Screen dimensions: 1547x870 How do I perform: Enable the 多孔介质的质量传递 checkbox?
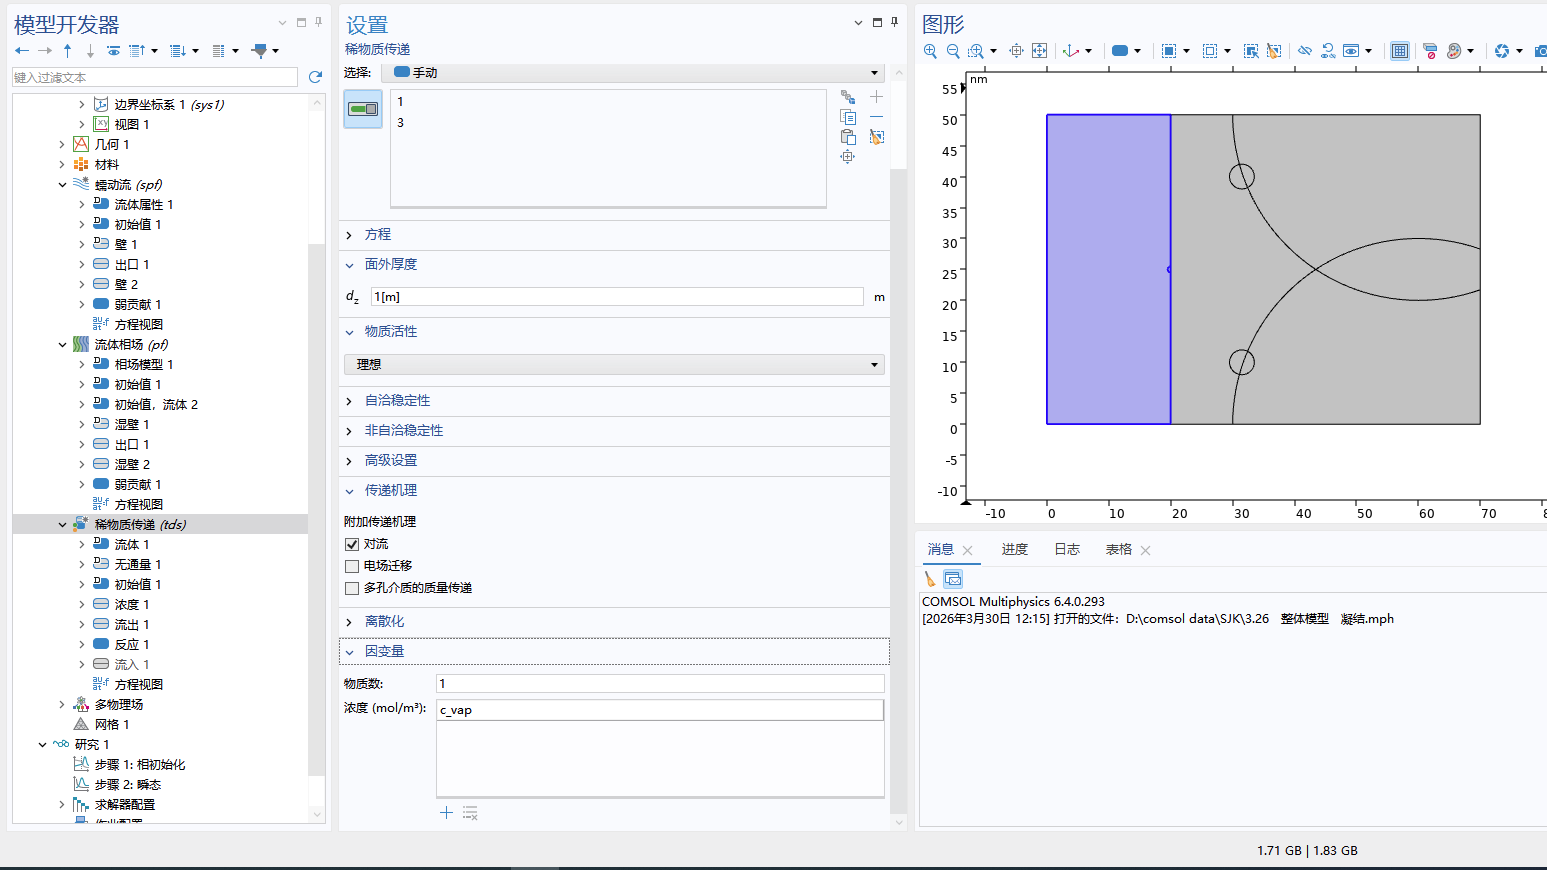tap(352, 588)
